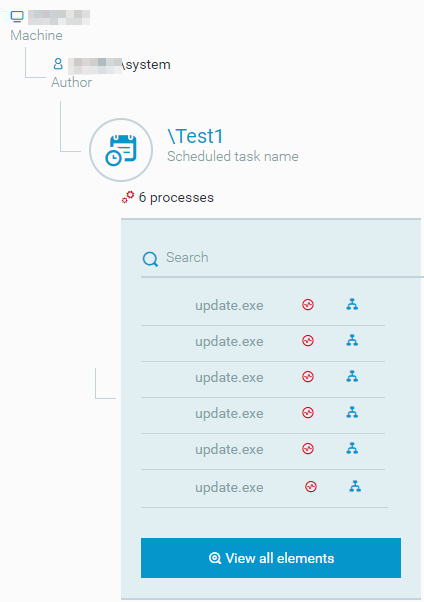Click red activity icon for fourth update.exe
Image resolution: width=424 pixels, height=602 pixels.
coord(308,413)
